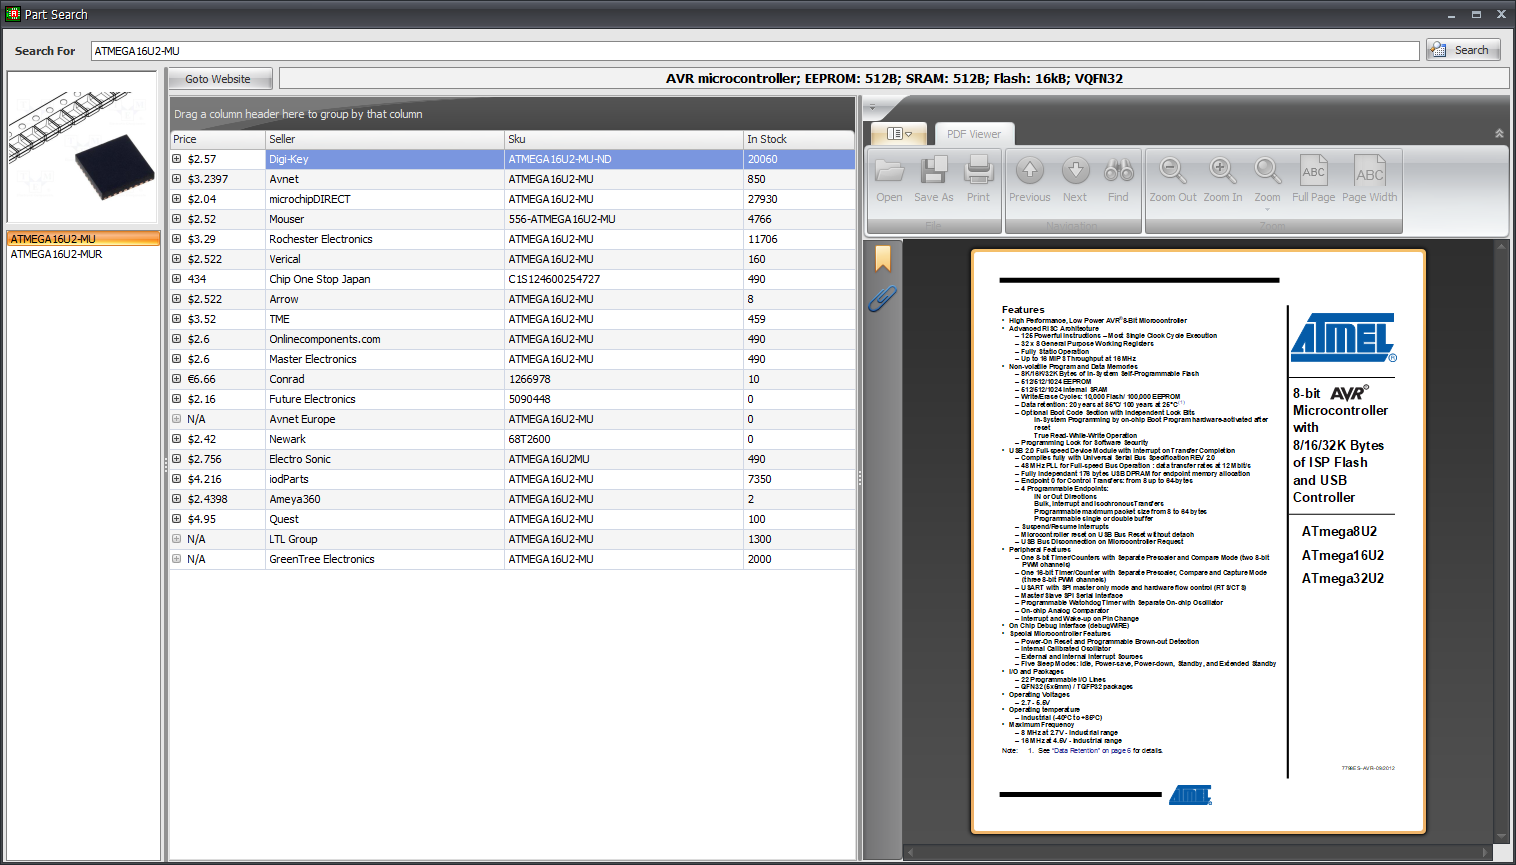Maximize the Part Search window
The image size is (1516, 865).
click(1476, 14)
